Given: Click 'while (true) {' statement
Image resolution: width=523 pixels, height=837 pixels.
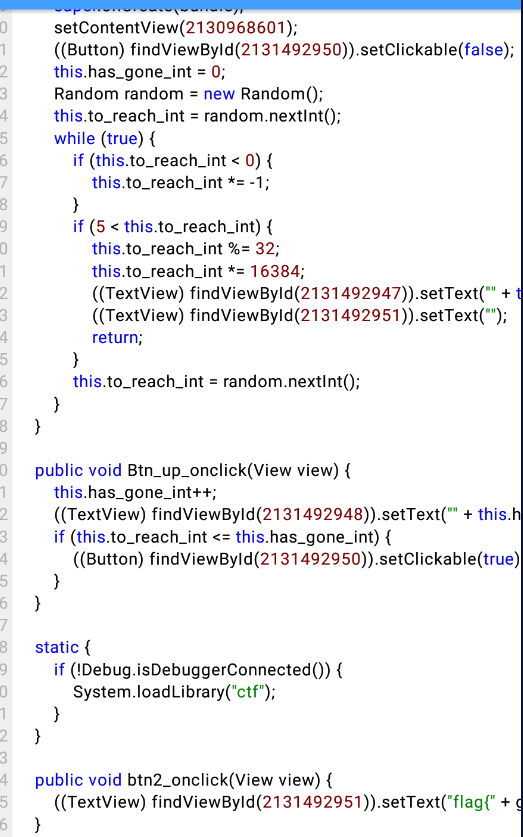Looking at the screenshot, I should [105, 138].
